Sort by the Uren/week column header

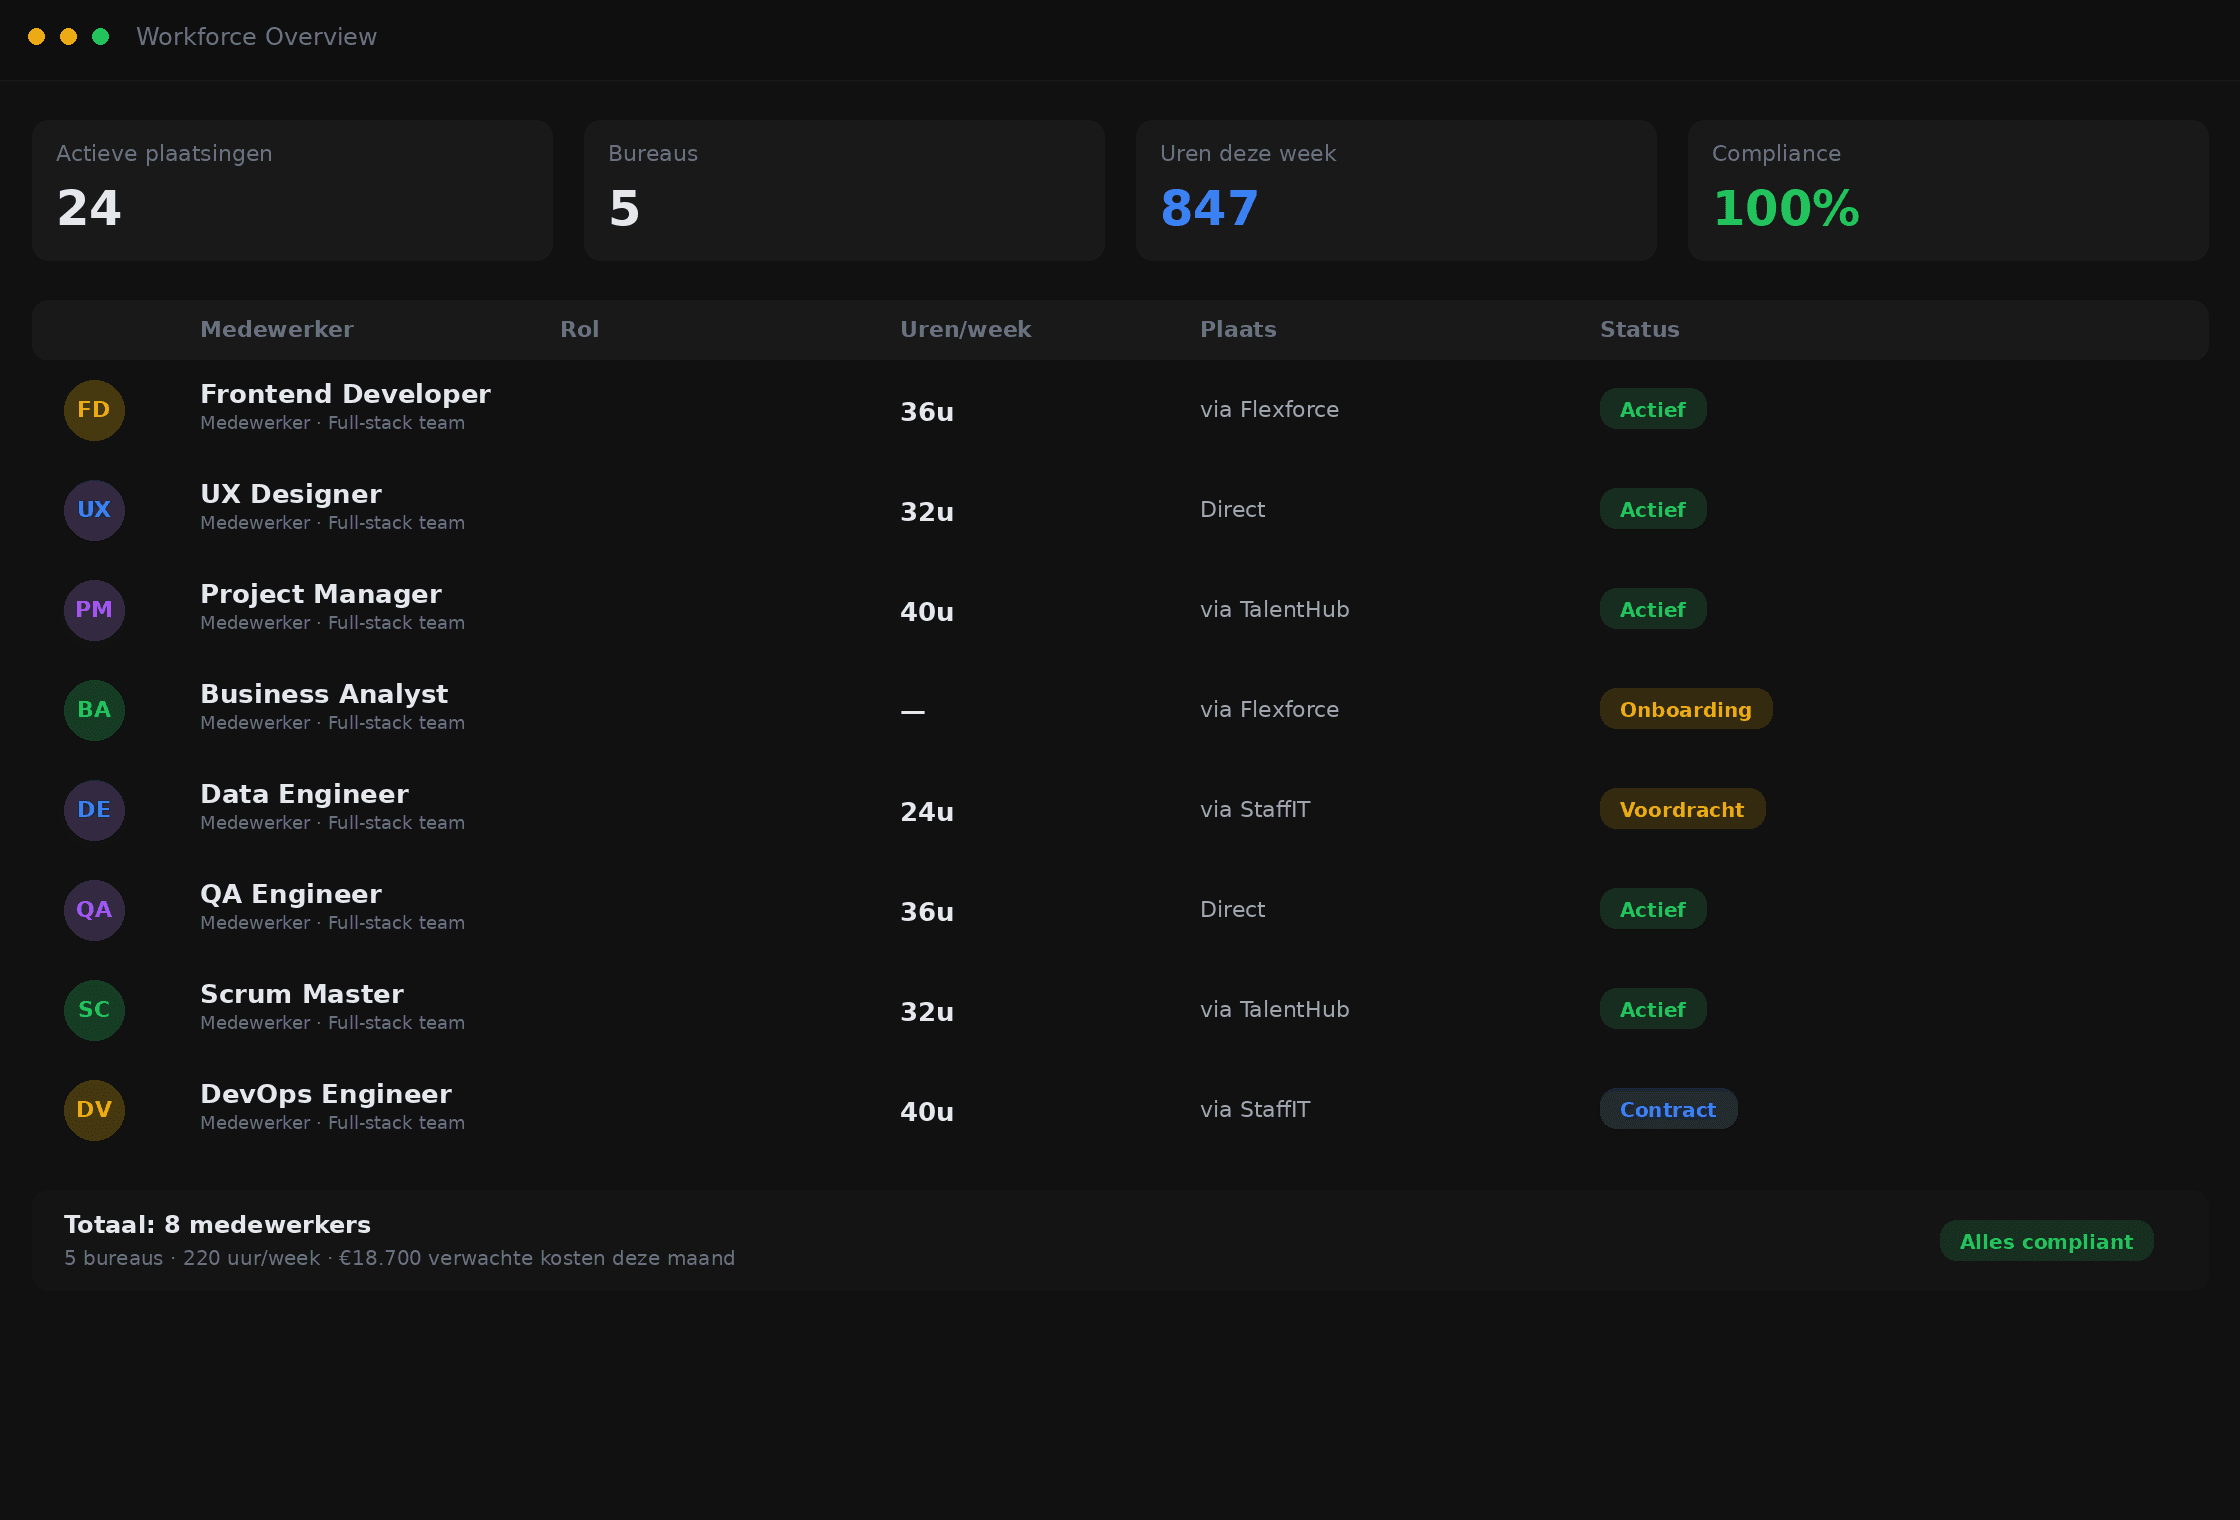[x=966, y=329]
